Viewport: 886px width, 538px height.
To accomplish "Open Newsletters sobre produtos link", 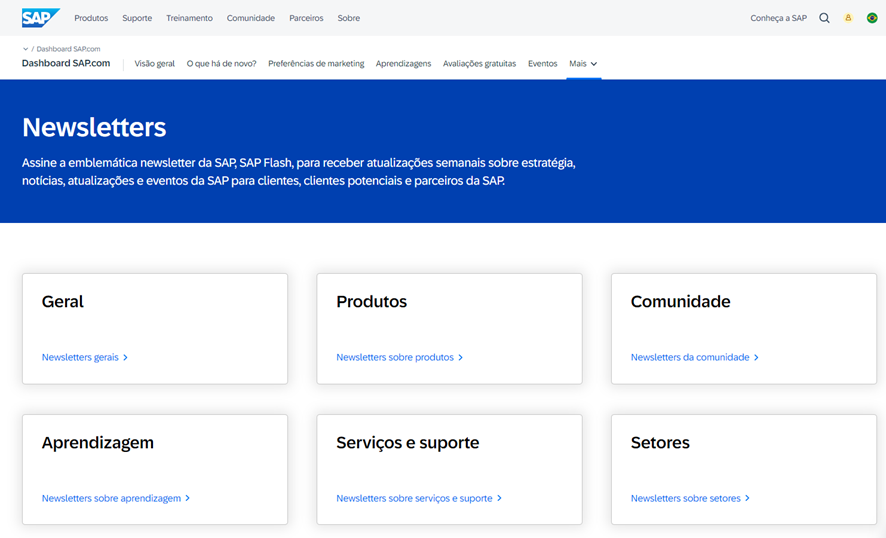I will pyautogui.click(x=399, y=357).
